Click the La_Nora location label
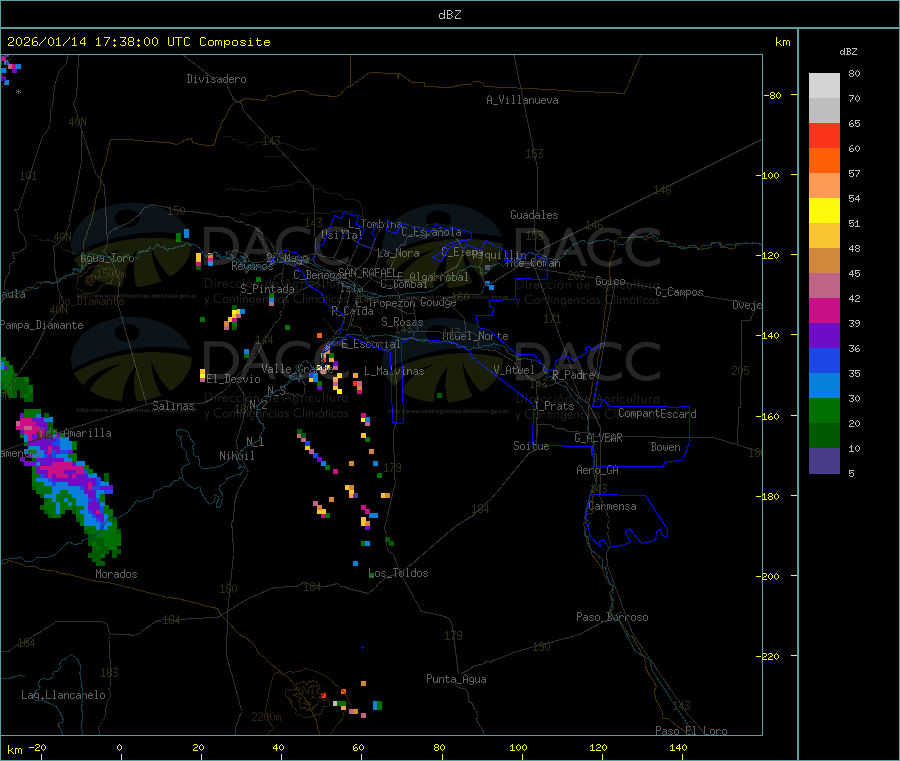 click(398, 253)
